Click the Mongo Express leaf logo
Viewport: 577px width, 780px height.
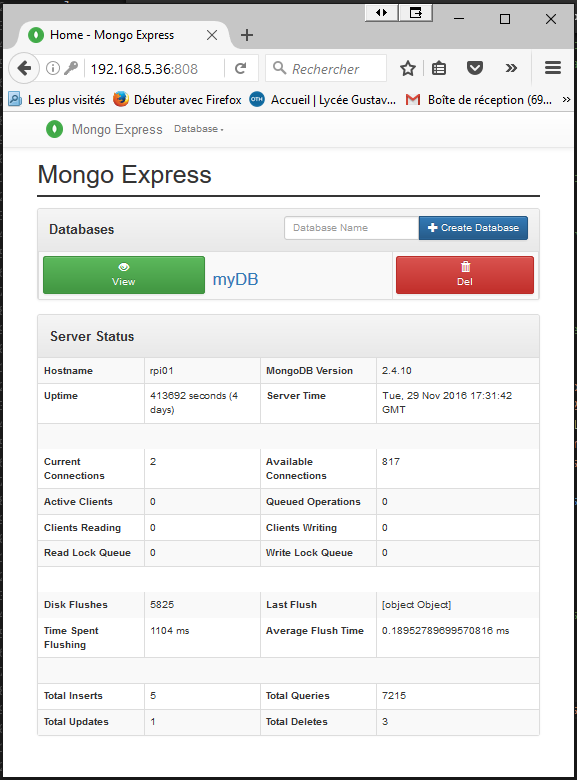coord(54,129)
